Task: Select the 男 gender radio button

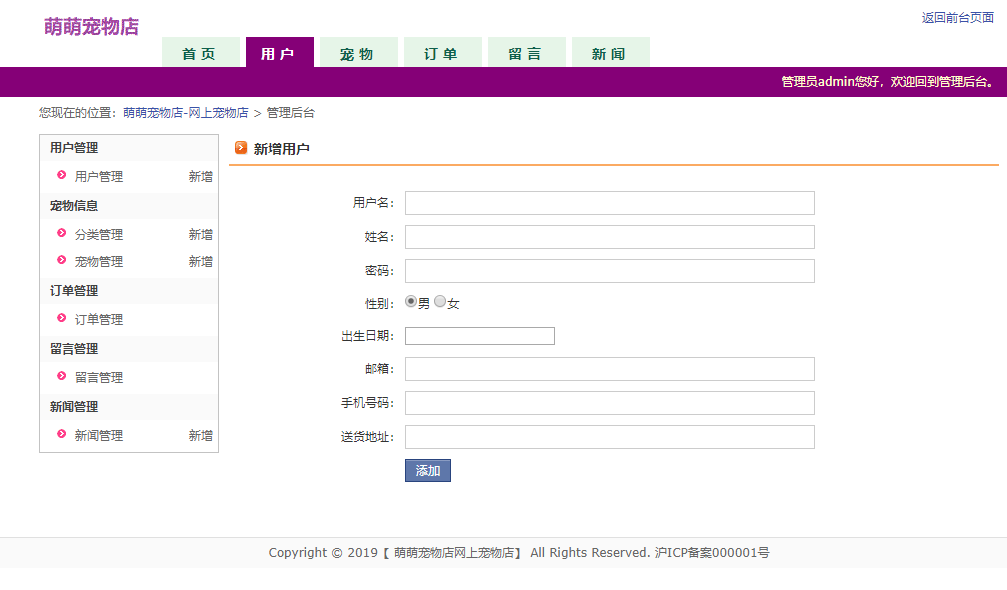Action: (410, 301)
